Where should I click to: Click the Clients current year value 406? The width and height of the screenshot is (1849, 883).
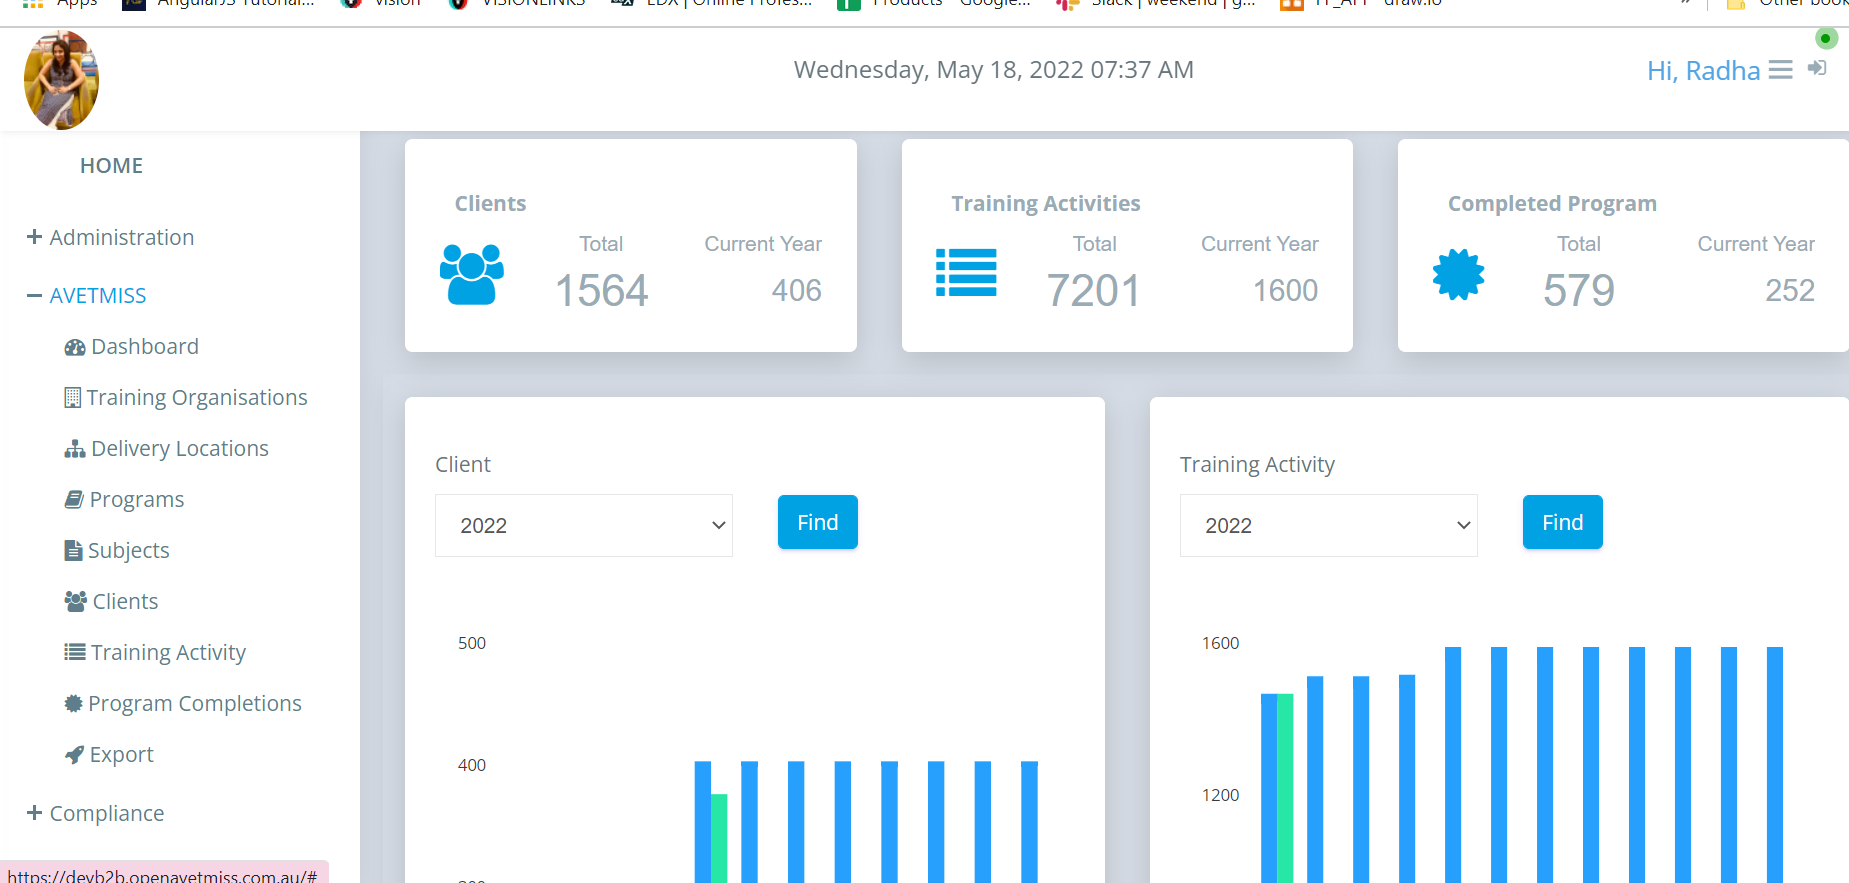coord(797,291)
